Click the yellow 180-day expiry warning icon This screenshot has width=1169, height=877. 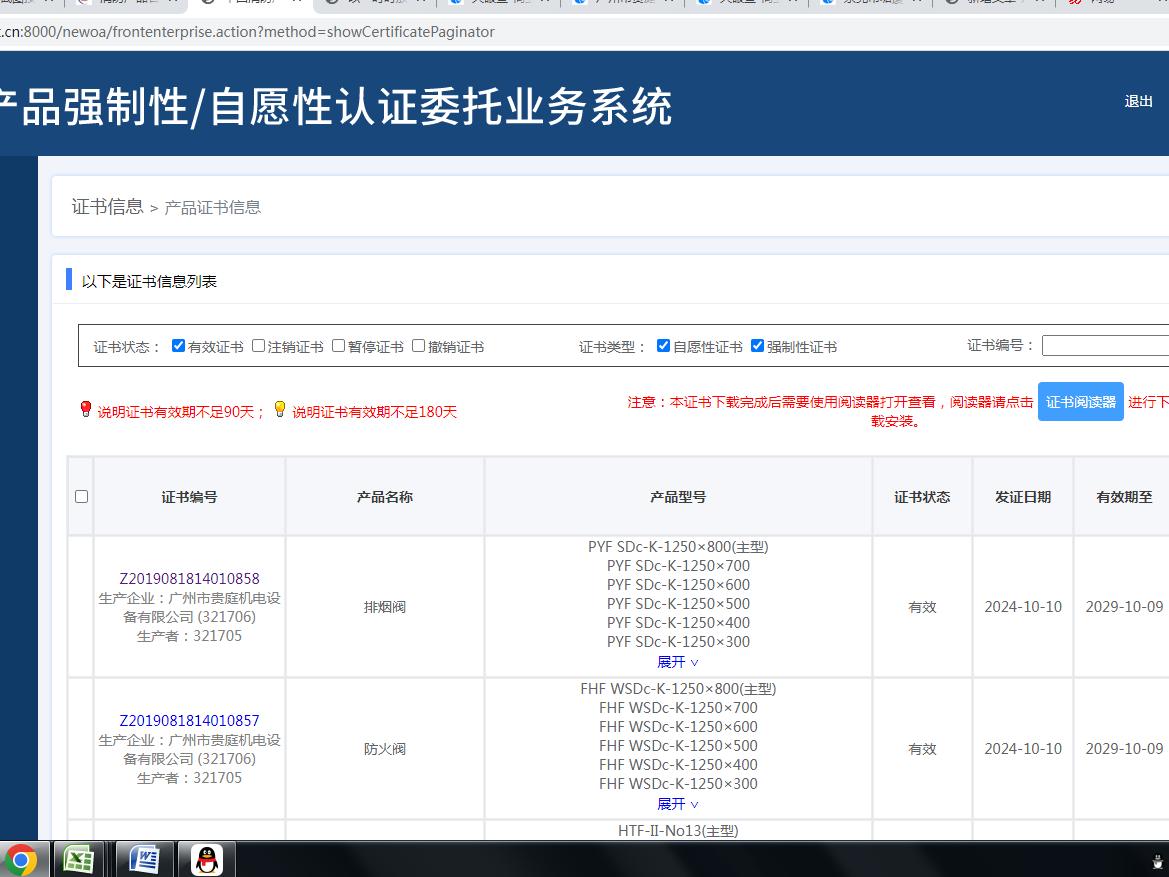(280, 410)
